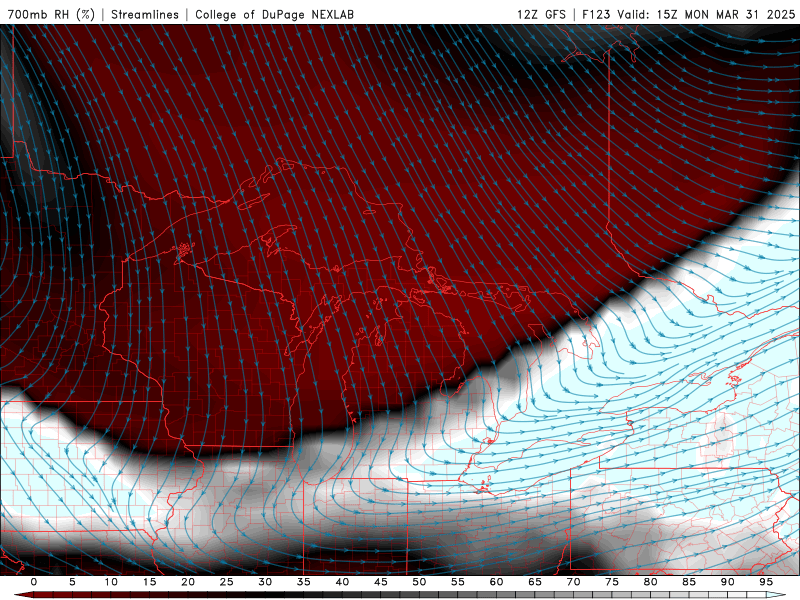Click the "65" label on the scale

coord(535,582)
